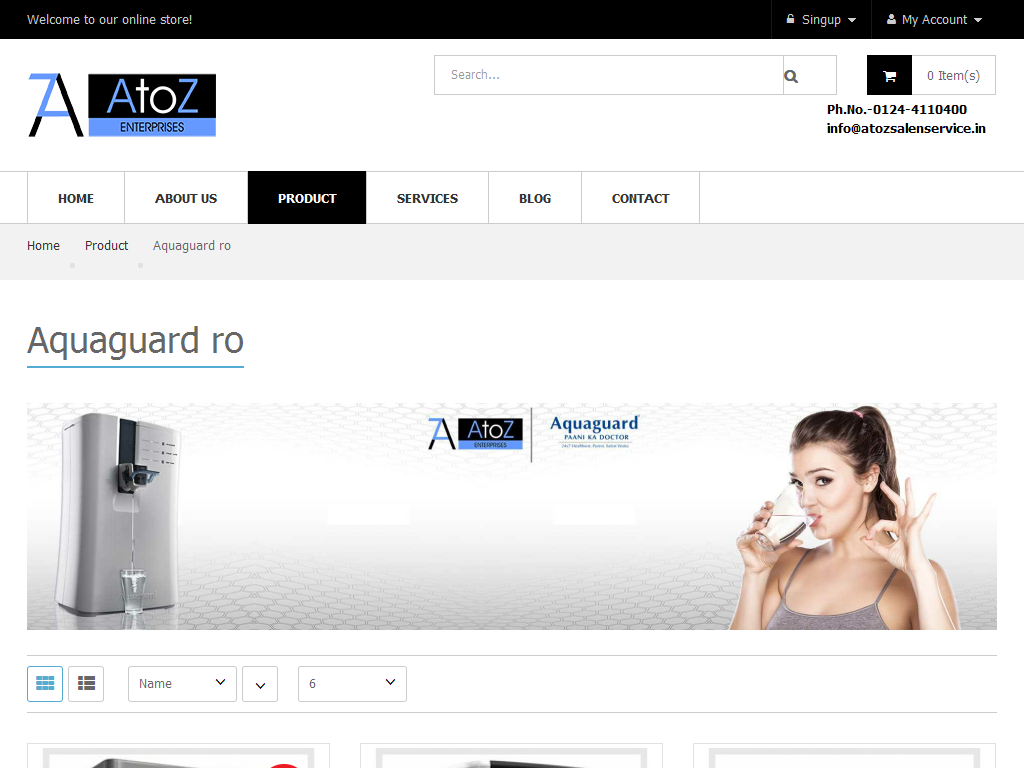Image resolution: width=1024 pixels, height=768 pixels.
Task: Expand the Singup dropdown
Action: click(x=821, y=20)
